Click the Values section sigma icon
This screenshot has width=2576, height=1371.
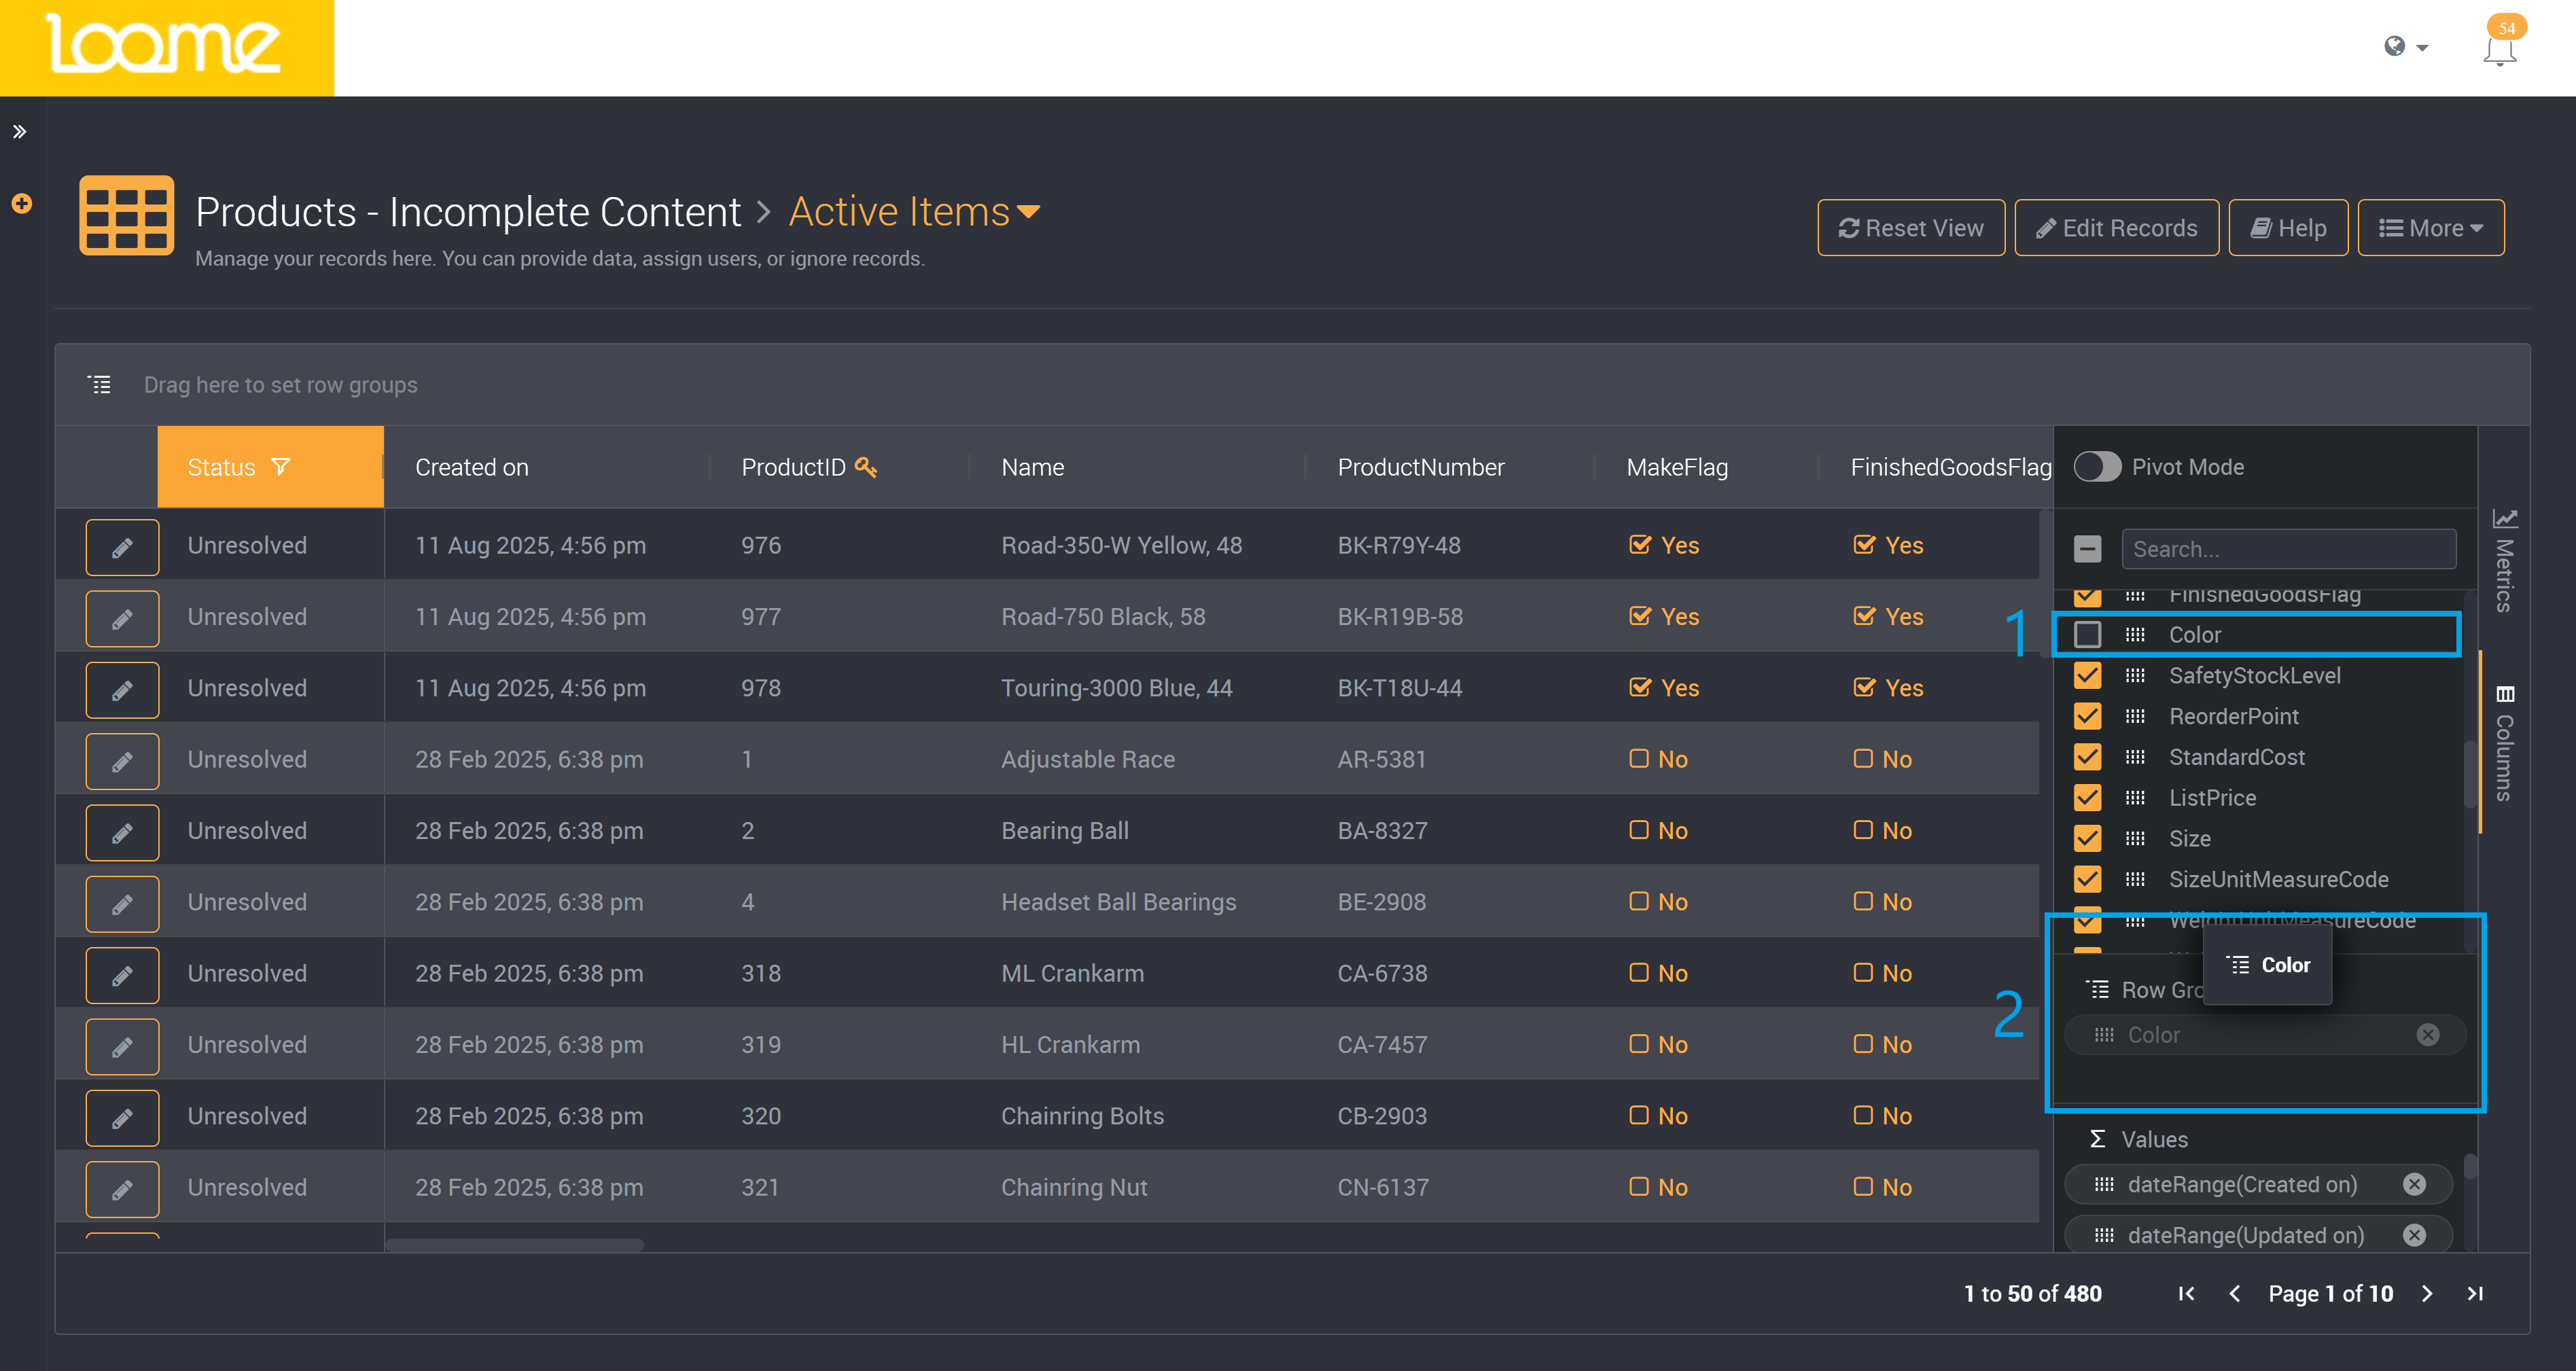[x=2097, y=1139]
